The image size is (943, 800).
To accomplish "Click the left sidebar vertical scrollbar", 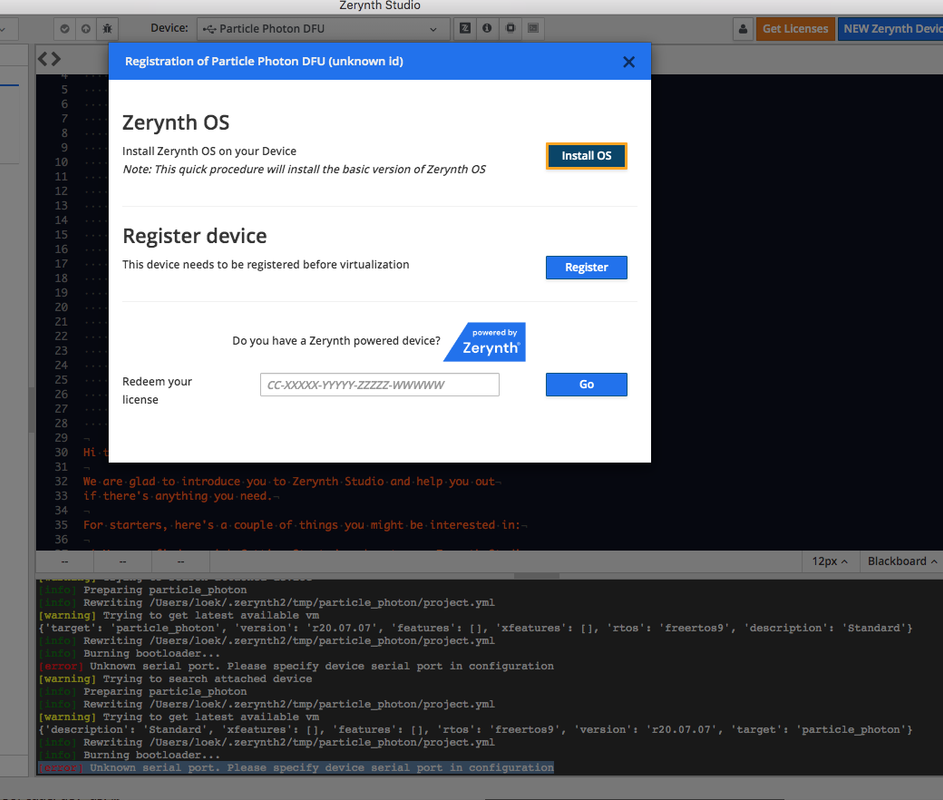I will click(31, 410).
